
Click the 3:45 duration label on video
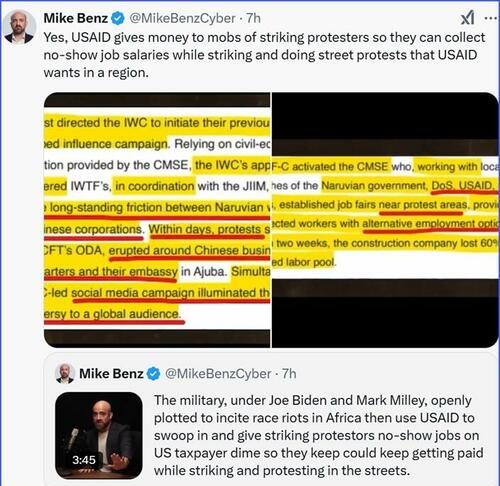tap(84, 460)
